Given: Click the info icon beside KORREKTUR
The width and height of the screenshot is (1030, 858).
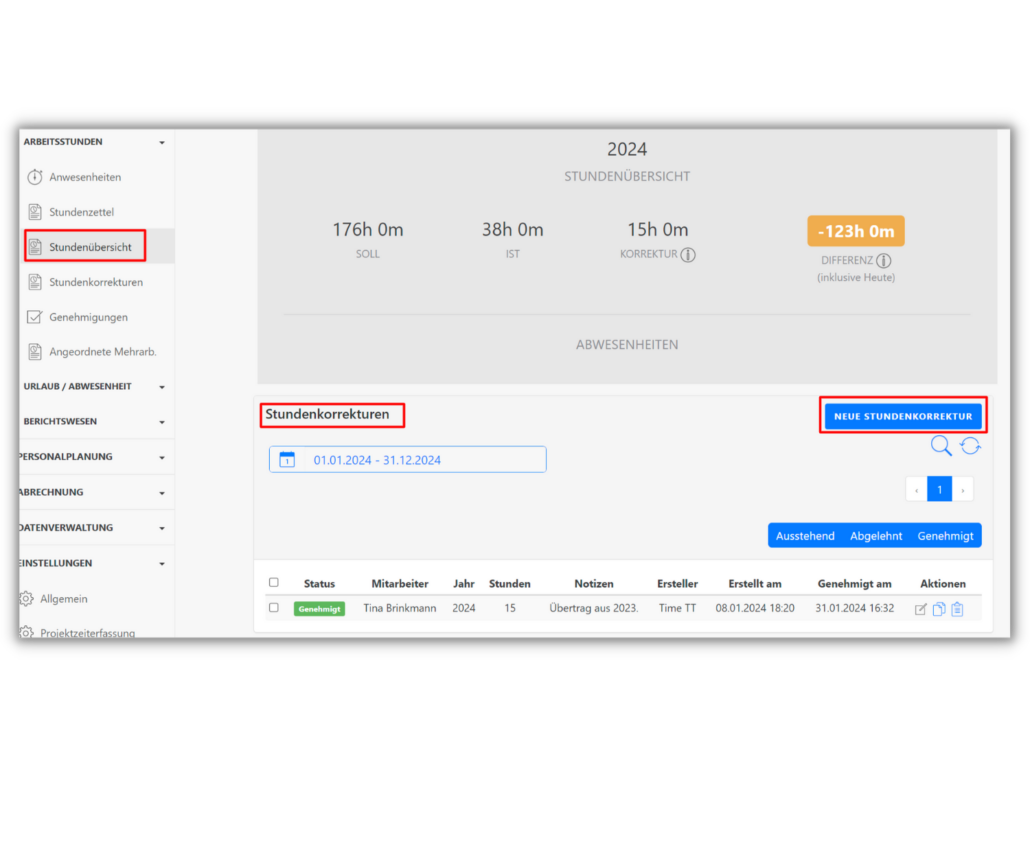Looking at the screenshot, I should click(688, 255).
